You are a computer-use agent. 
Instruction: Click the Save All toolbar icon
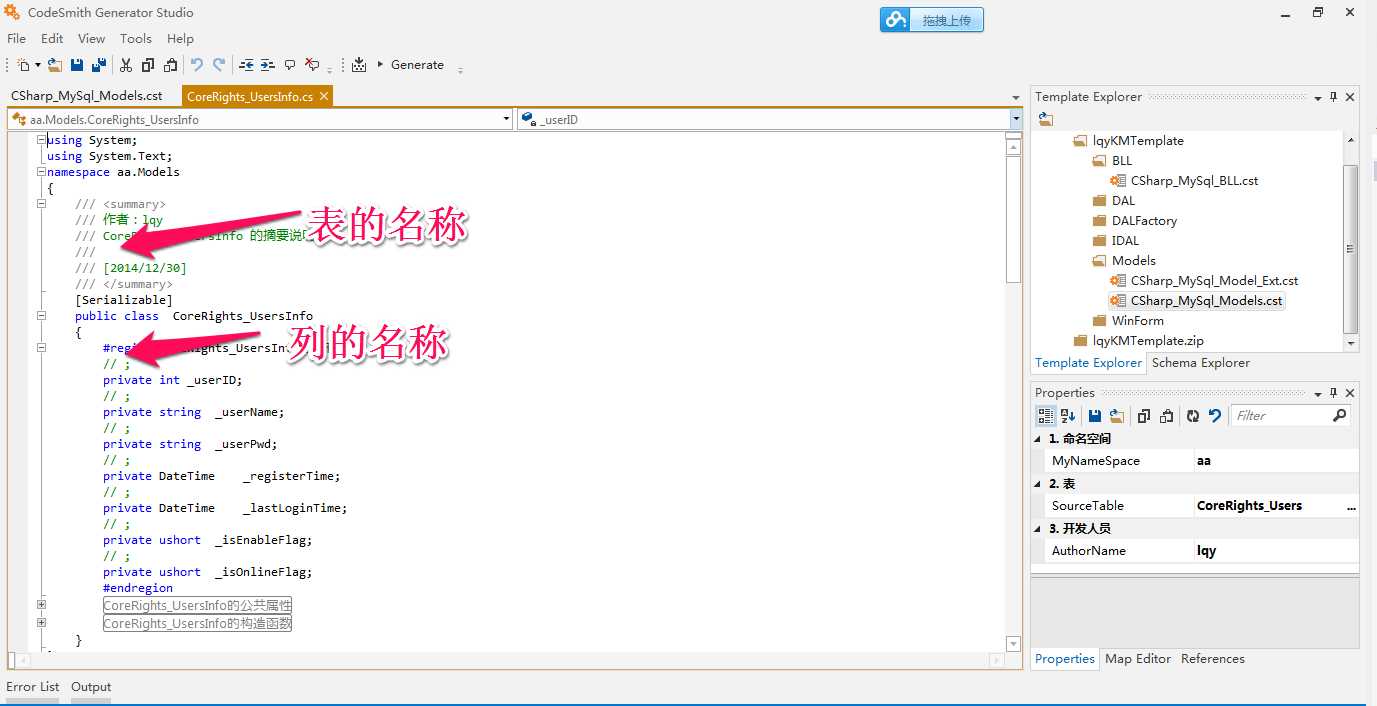[99, 65]
